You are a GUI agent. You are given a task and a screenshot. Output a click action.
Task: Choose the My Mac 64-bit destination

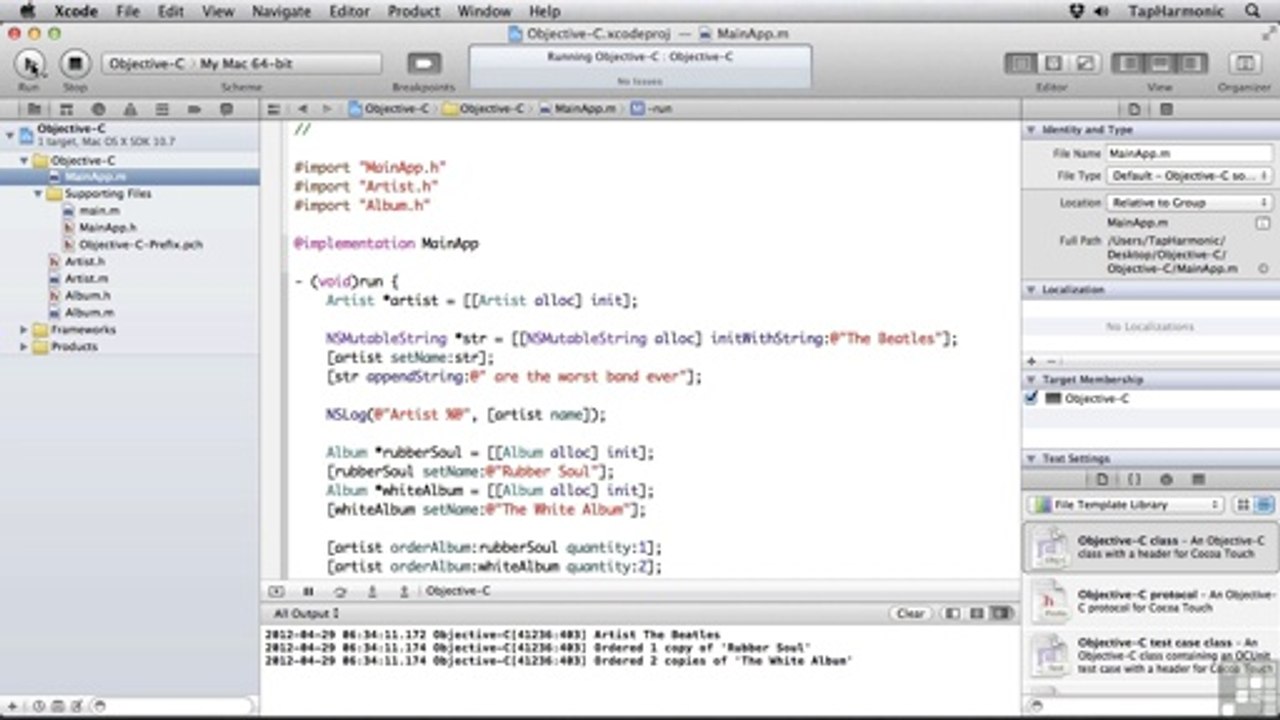pos(246,64)
